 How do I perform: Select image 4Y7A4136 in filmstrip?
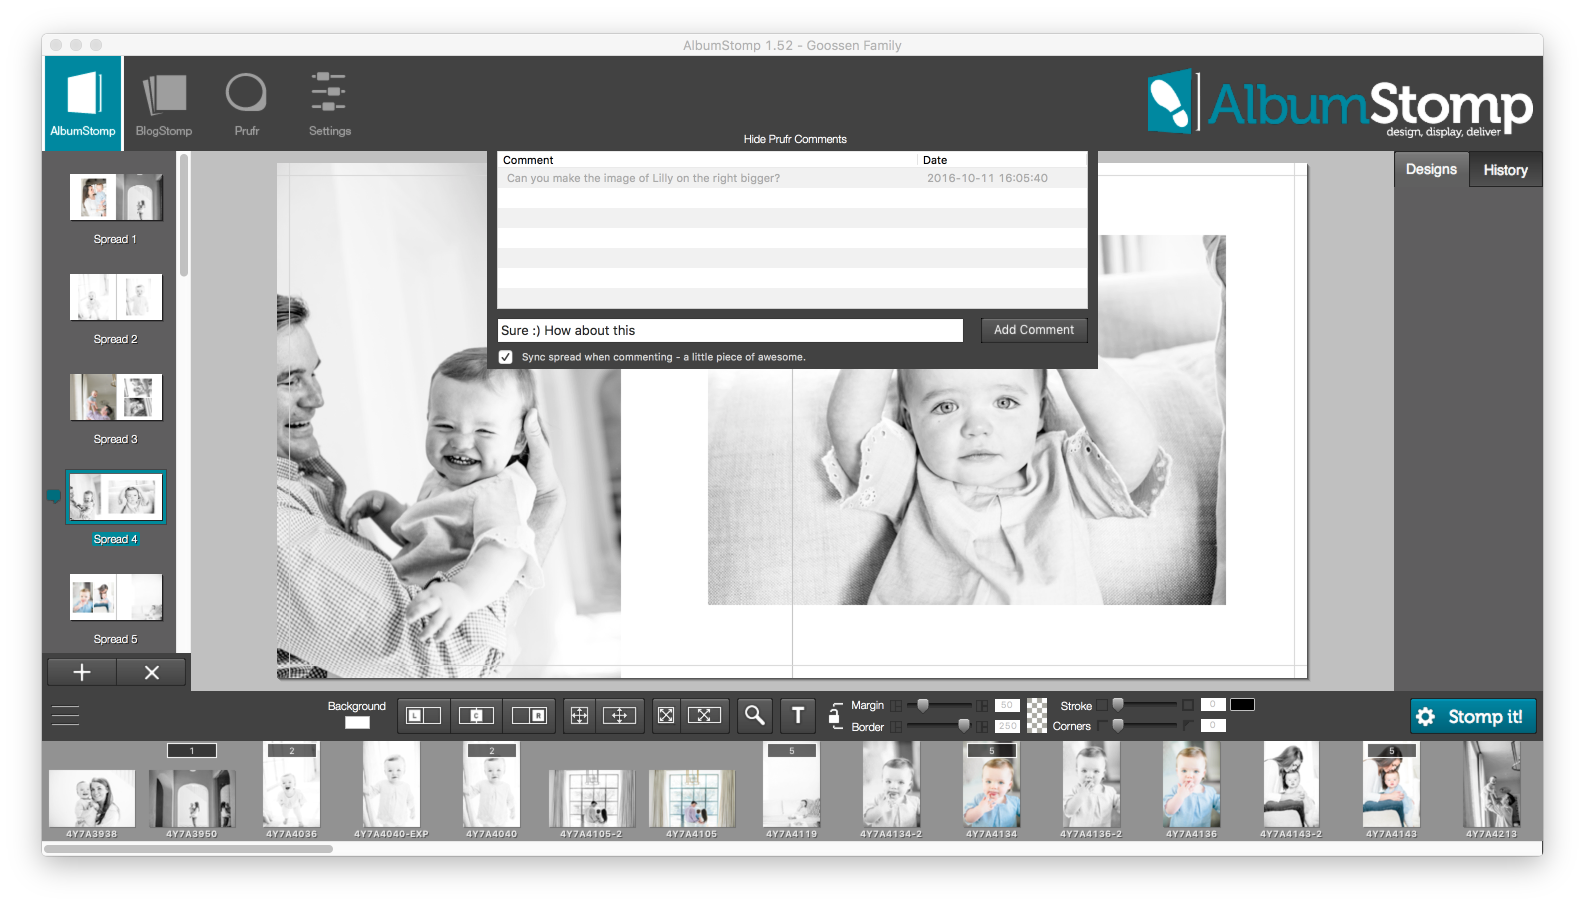tap(1191, 785)
